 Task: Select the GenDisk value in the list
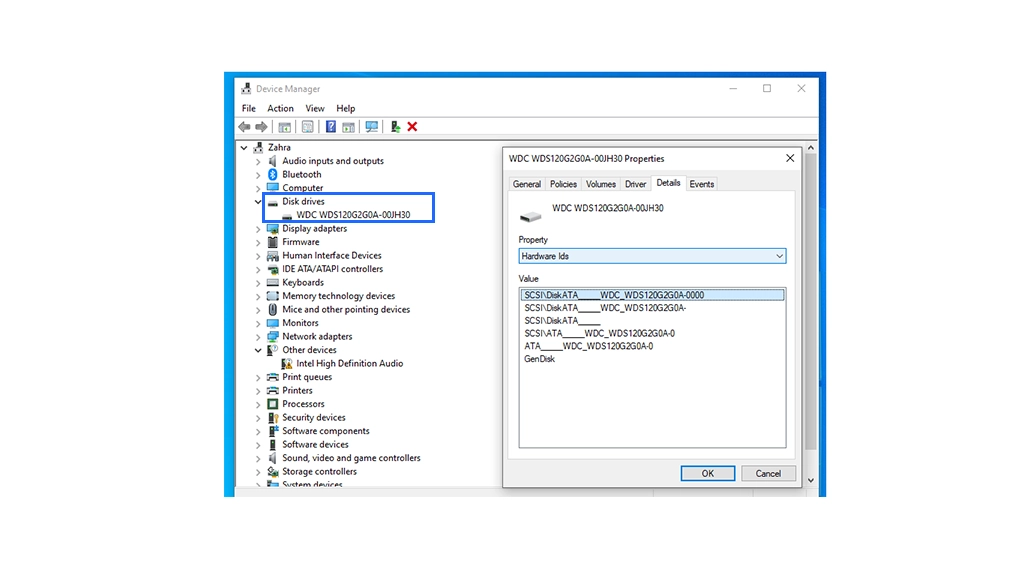[539, 359]
